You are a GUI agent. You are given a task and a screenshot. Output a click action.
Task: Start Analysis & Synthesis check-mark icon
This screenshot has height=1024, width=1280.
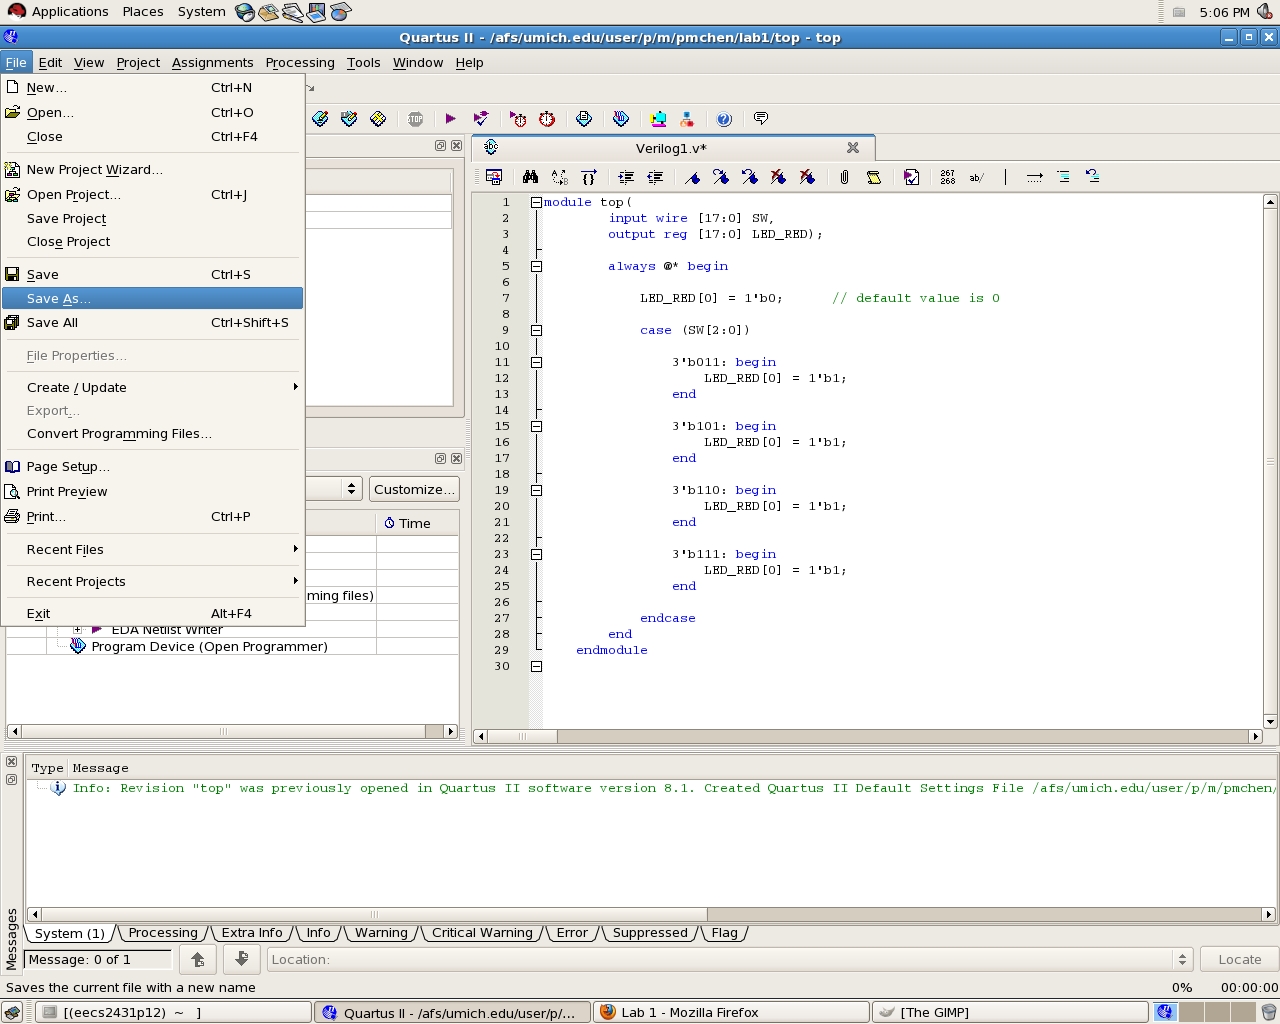[x=481, y=119]
